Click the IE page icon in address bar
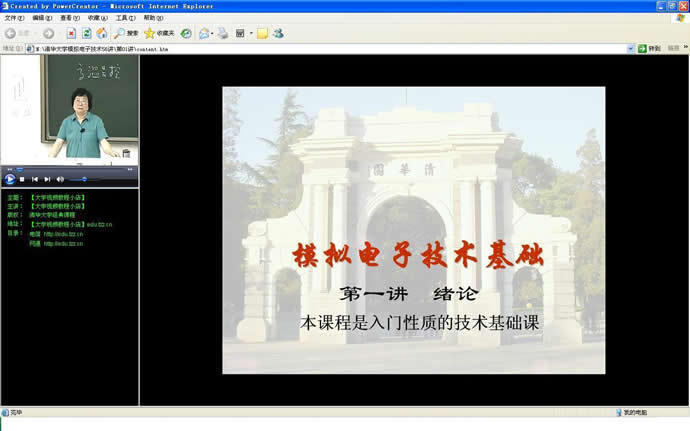This screenshot has width=690, height=431. point(30,49)
